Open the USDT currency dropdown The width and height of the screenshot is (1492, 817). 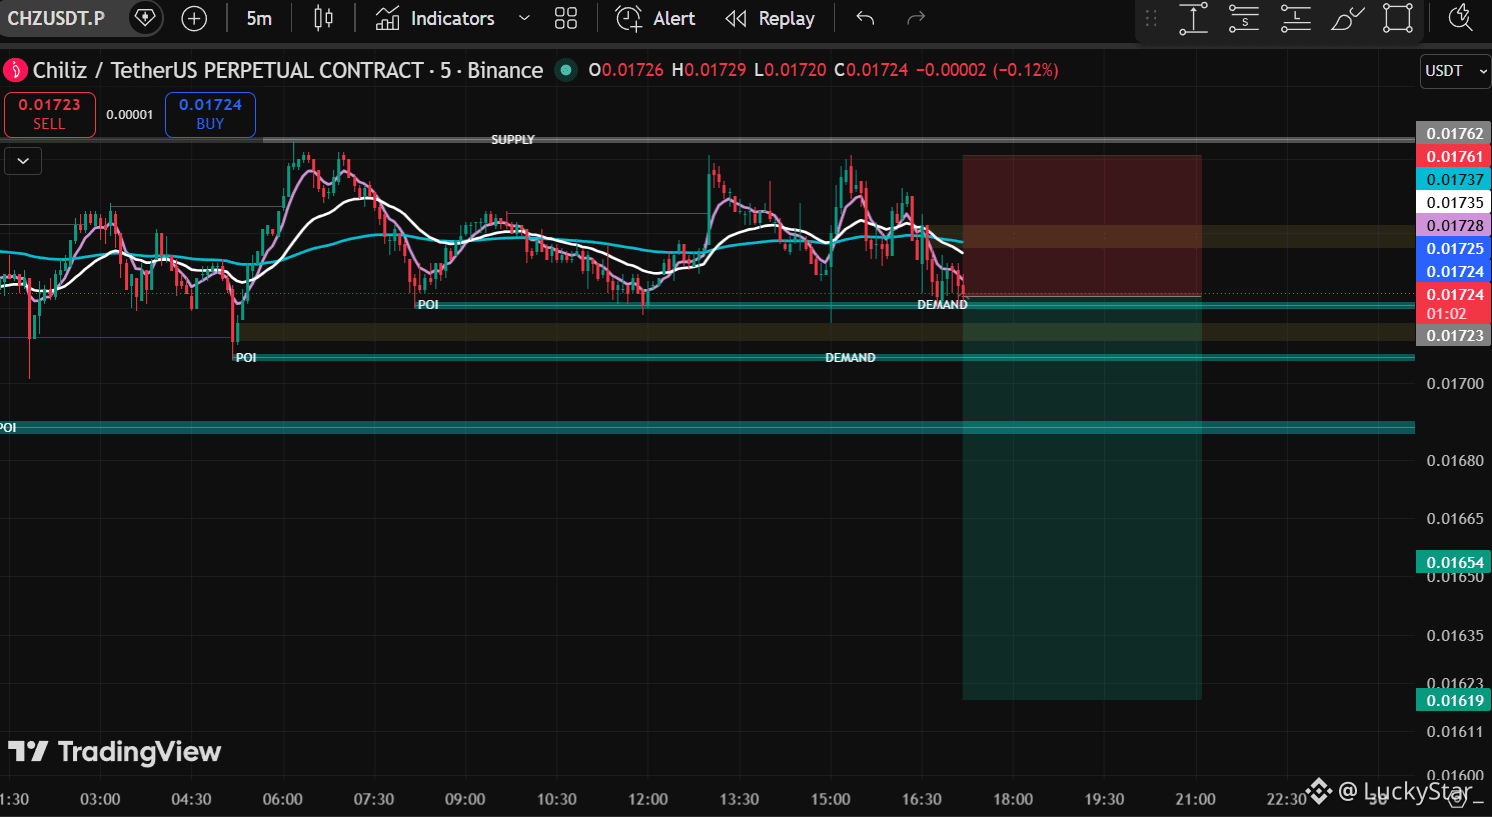(1455, 71)
